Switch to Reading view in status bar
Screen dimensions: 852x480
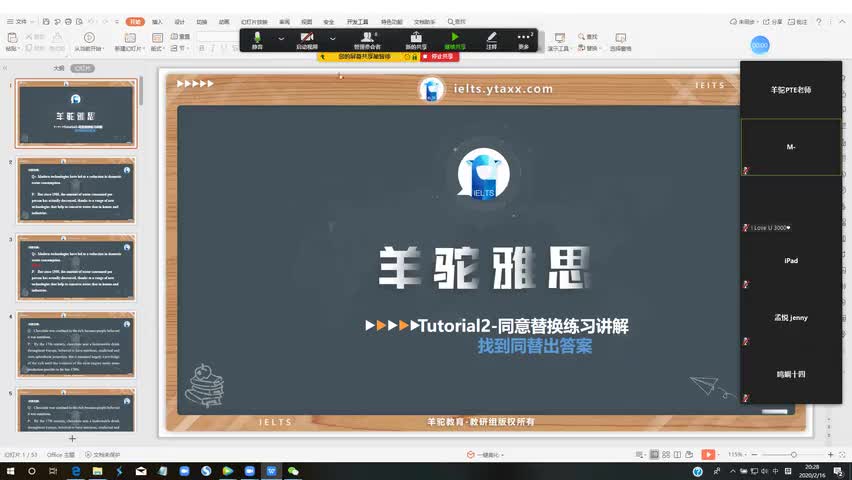(678, 454)
